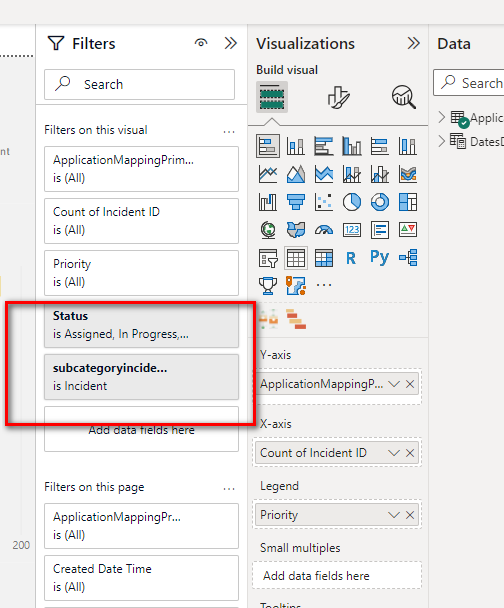Click Small multiples add data fields well
Screen dimensions: 504x608
(337, 575)
